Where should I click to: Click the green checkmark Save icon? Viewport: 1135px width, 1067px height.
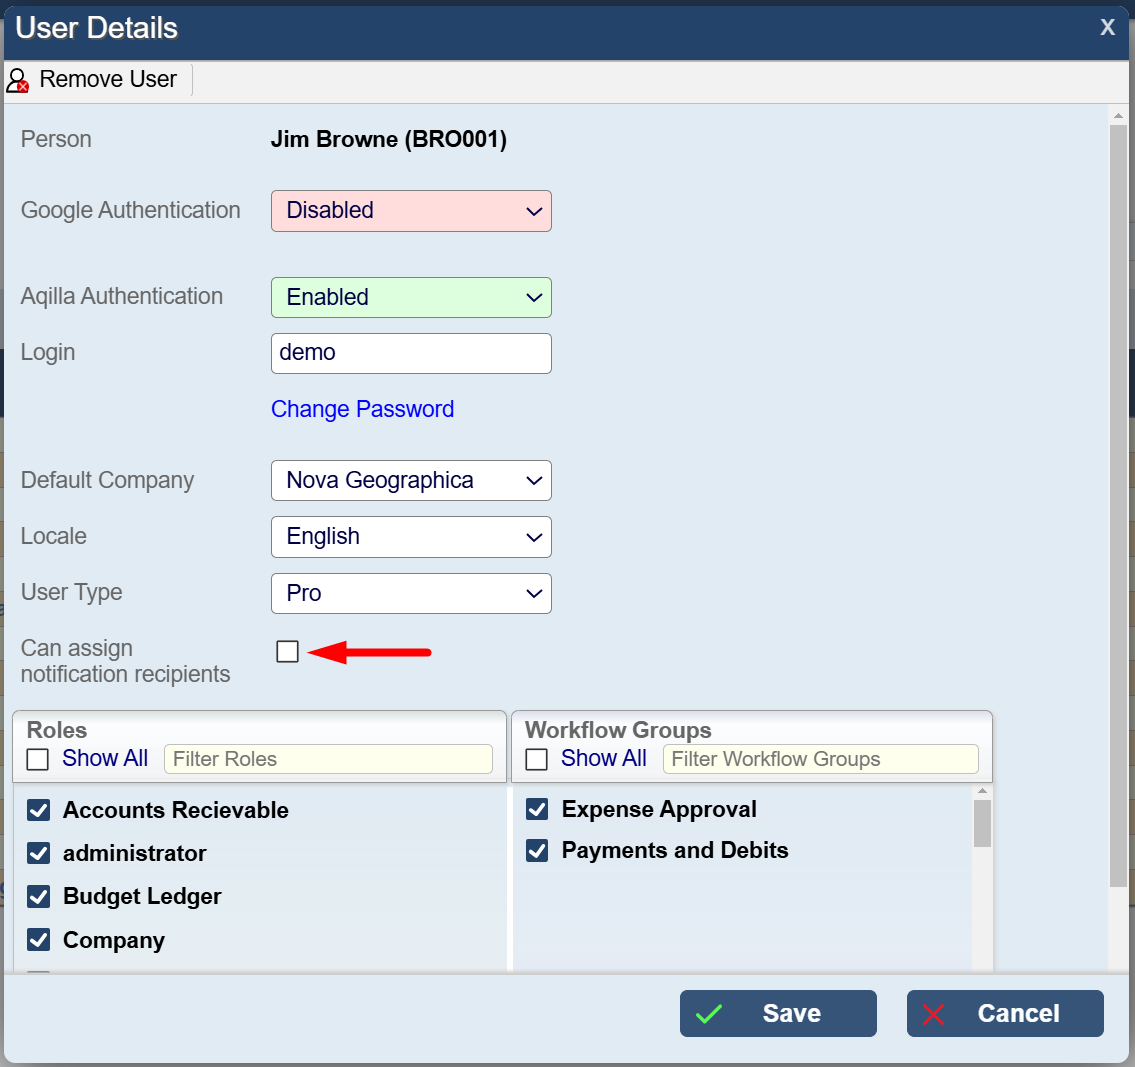pyautogui.click(x=709, y=1014)
